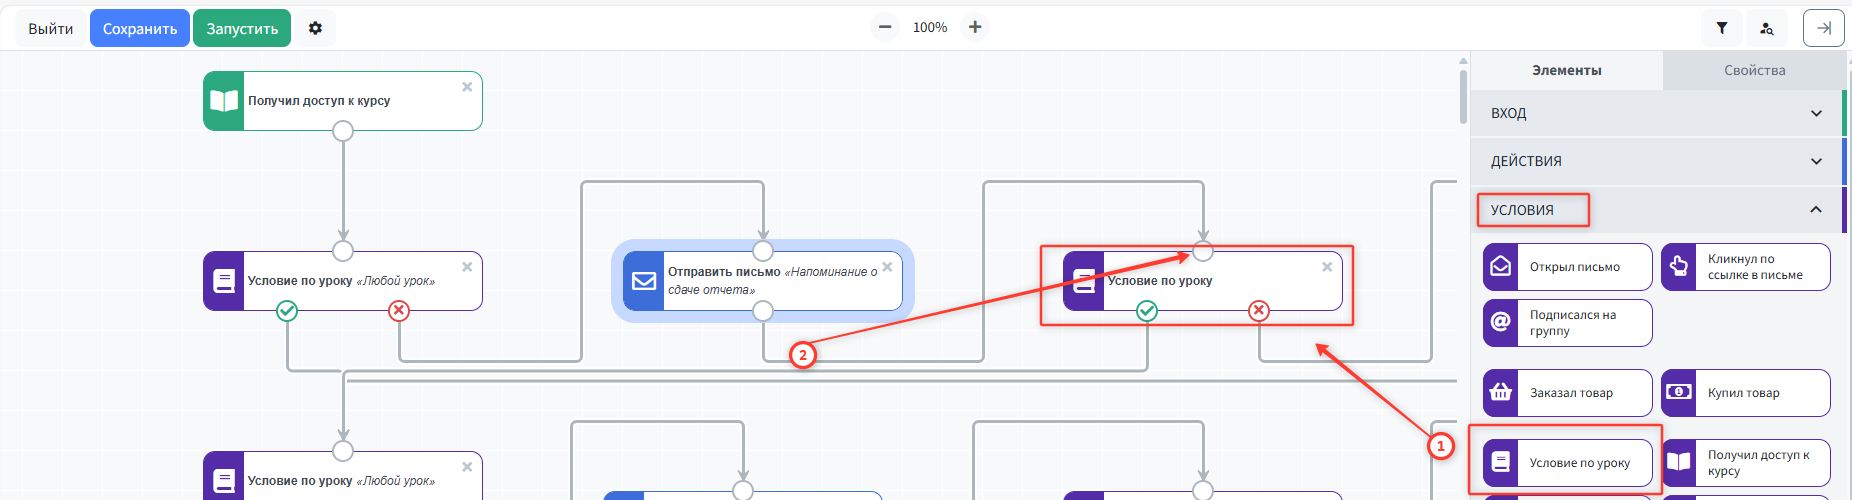This screenshot has width=1852, height=500.
Task: Collapse the right sidebar with arrow icon
Action: (x=1823, y=28)
